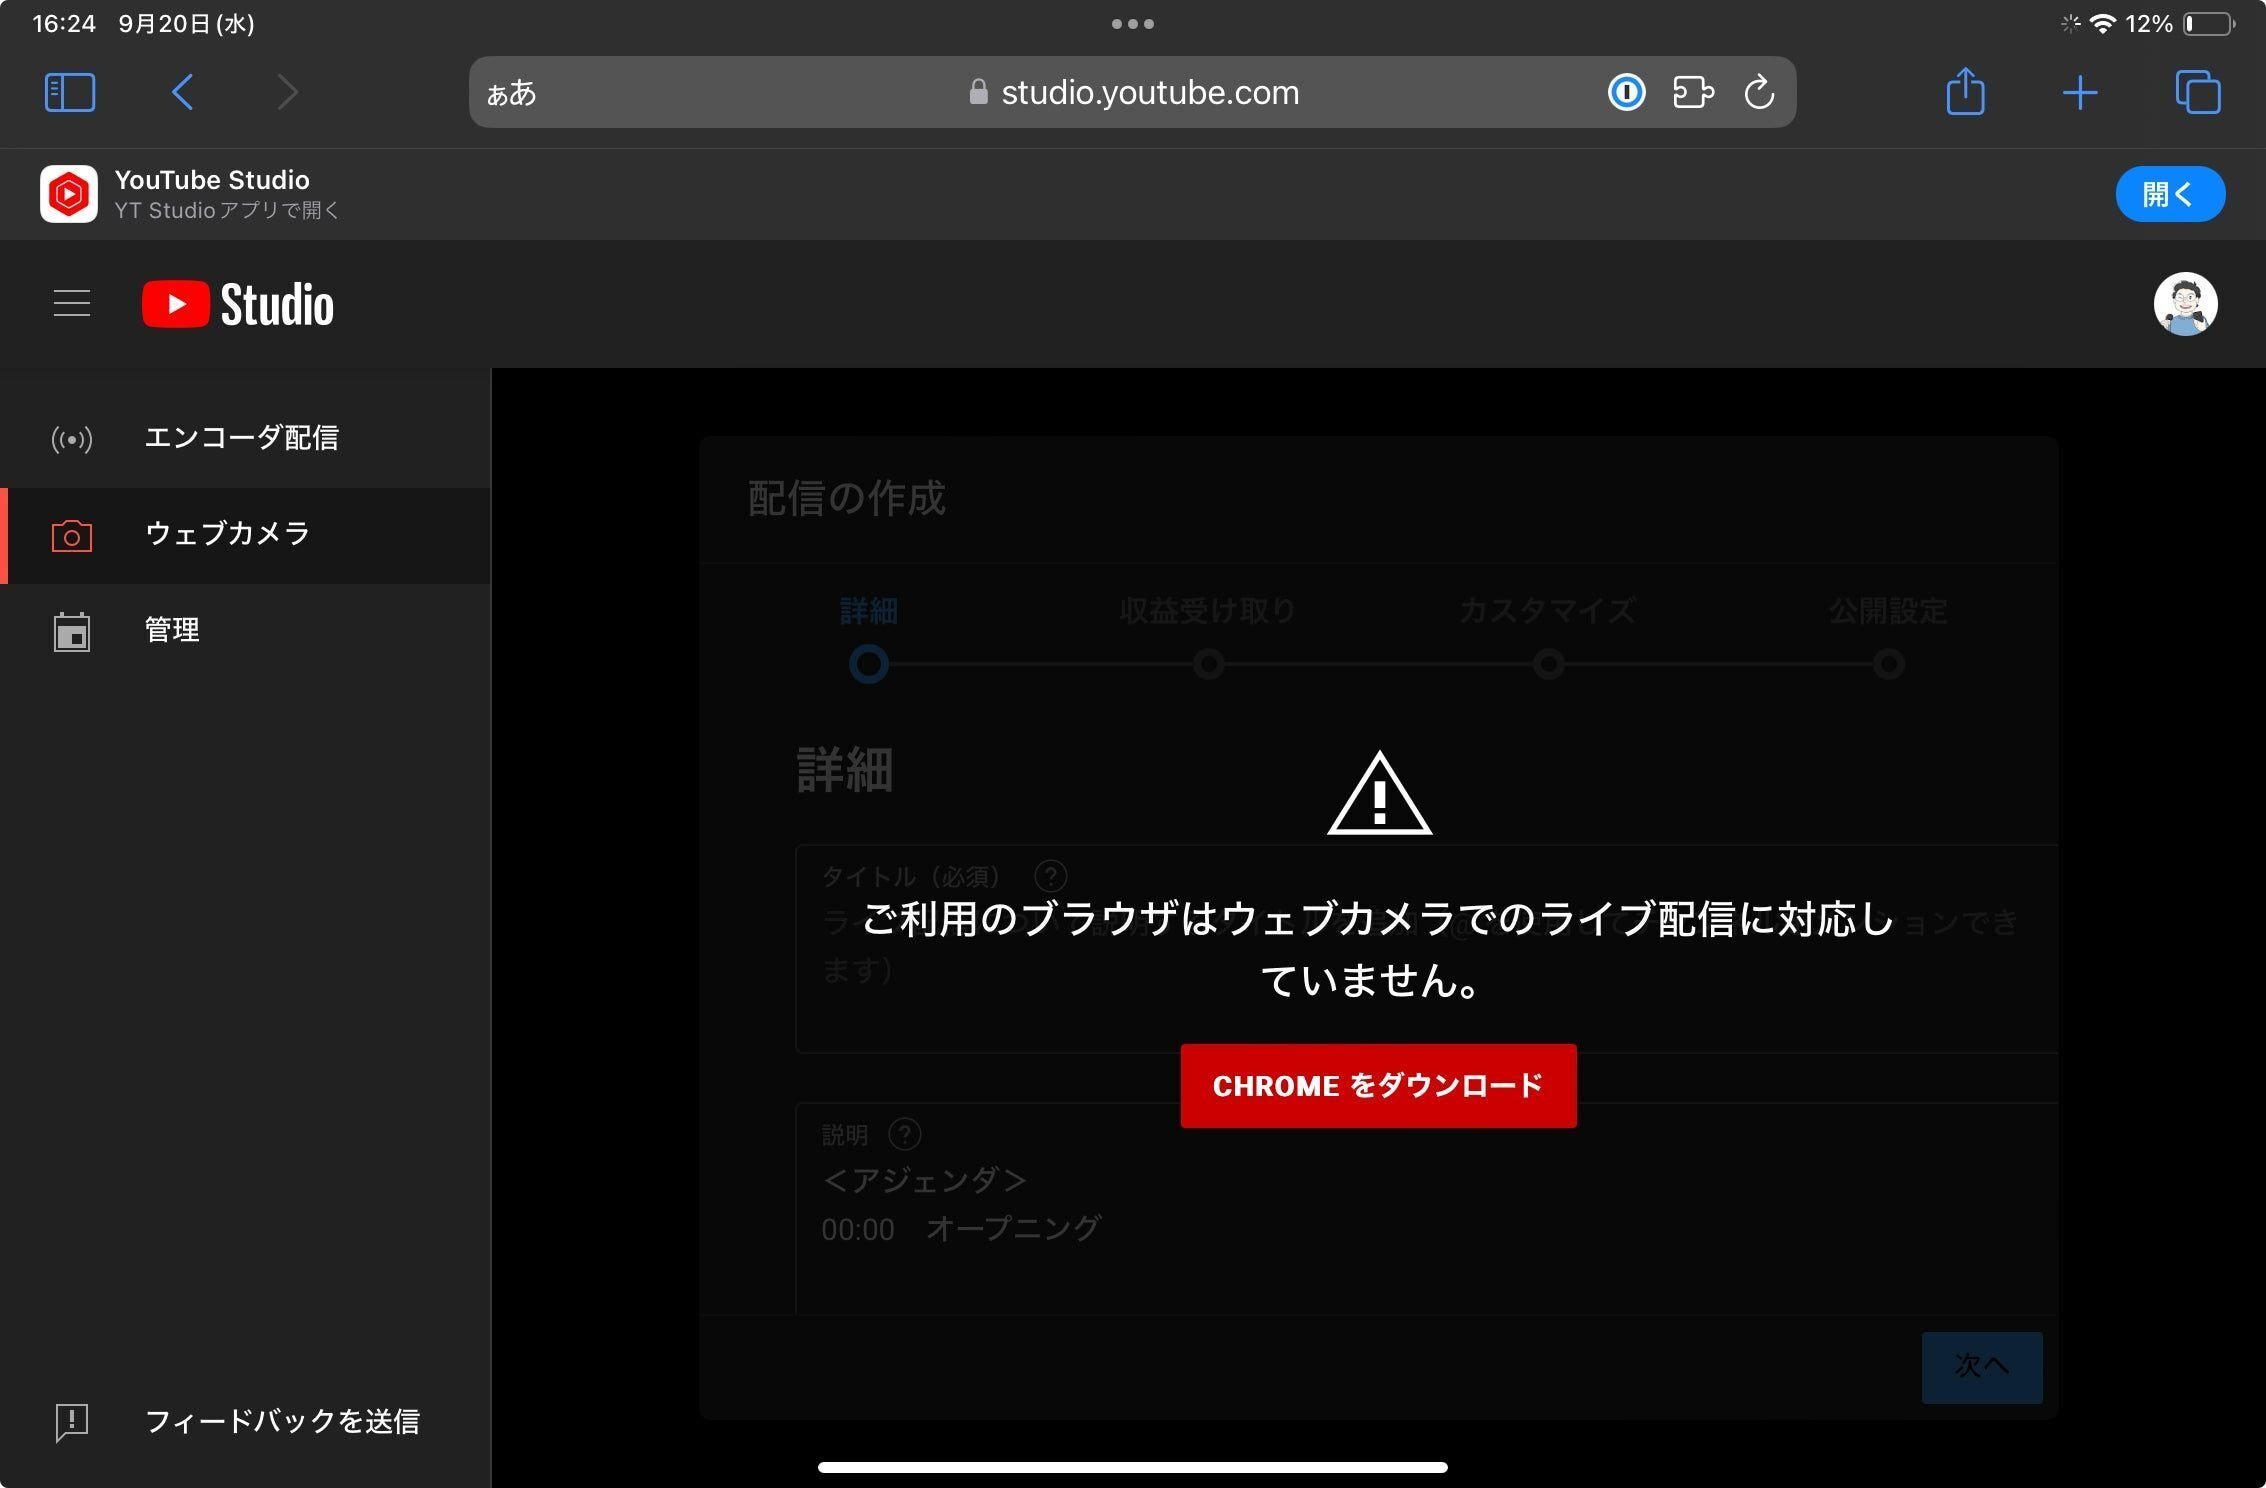This screenshot has width=2266, height=1488.
Task: Tap the YouTube Studio app banner icon
Action: pos(69,194)
